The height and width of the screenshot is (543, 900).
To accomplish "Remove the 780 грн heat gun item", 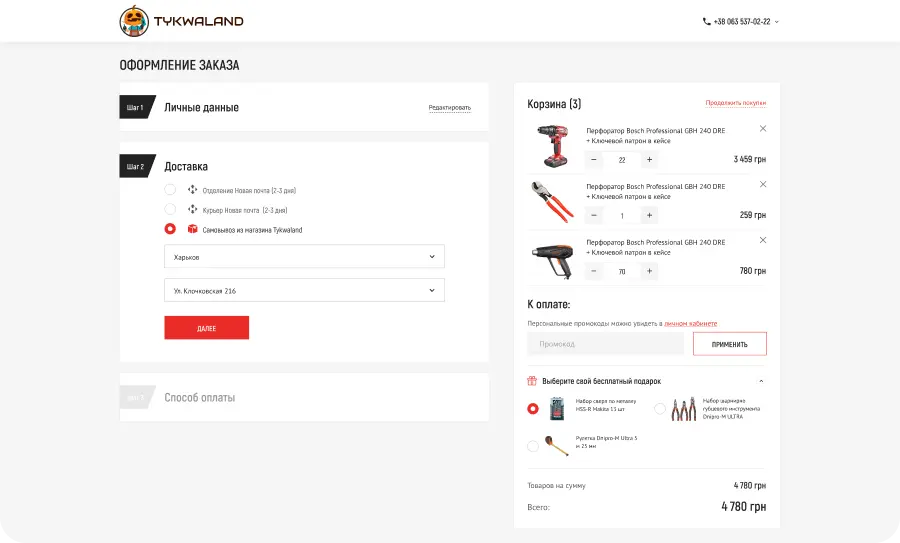I will tap(763, 240).
